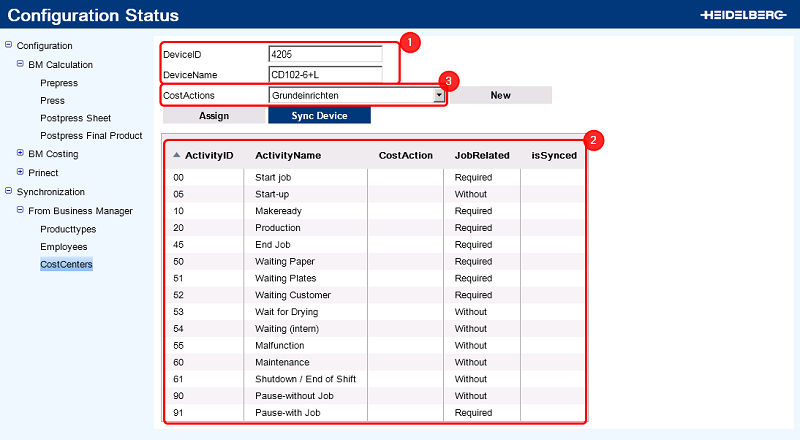Click the Sync Device button
The image size is (800, 440).
(x=319, y=115)
